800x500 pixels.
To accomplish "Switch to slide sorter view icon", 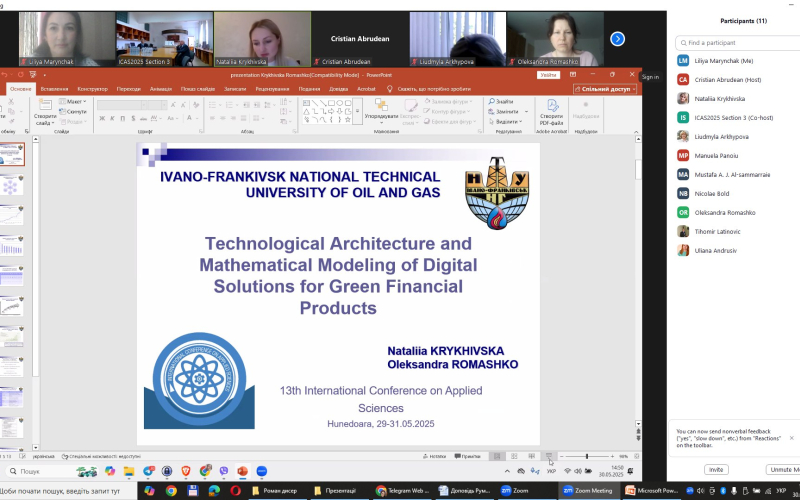I will tap(514, 456).
